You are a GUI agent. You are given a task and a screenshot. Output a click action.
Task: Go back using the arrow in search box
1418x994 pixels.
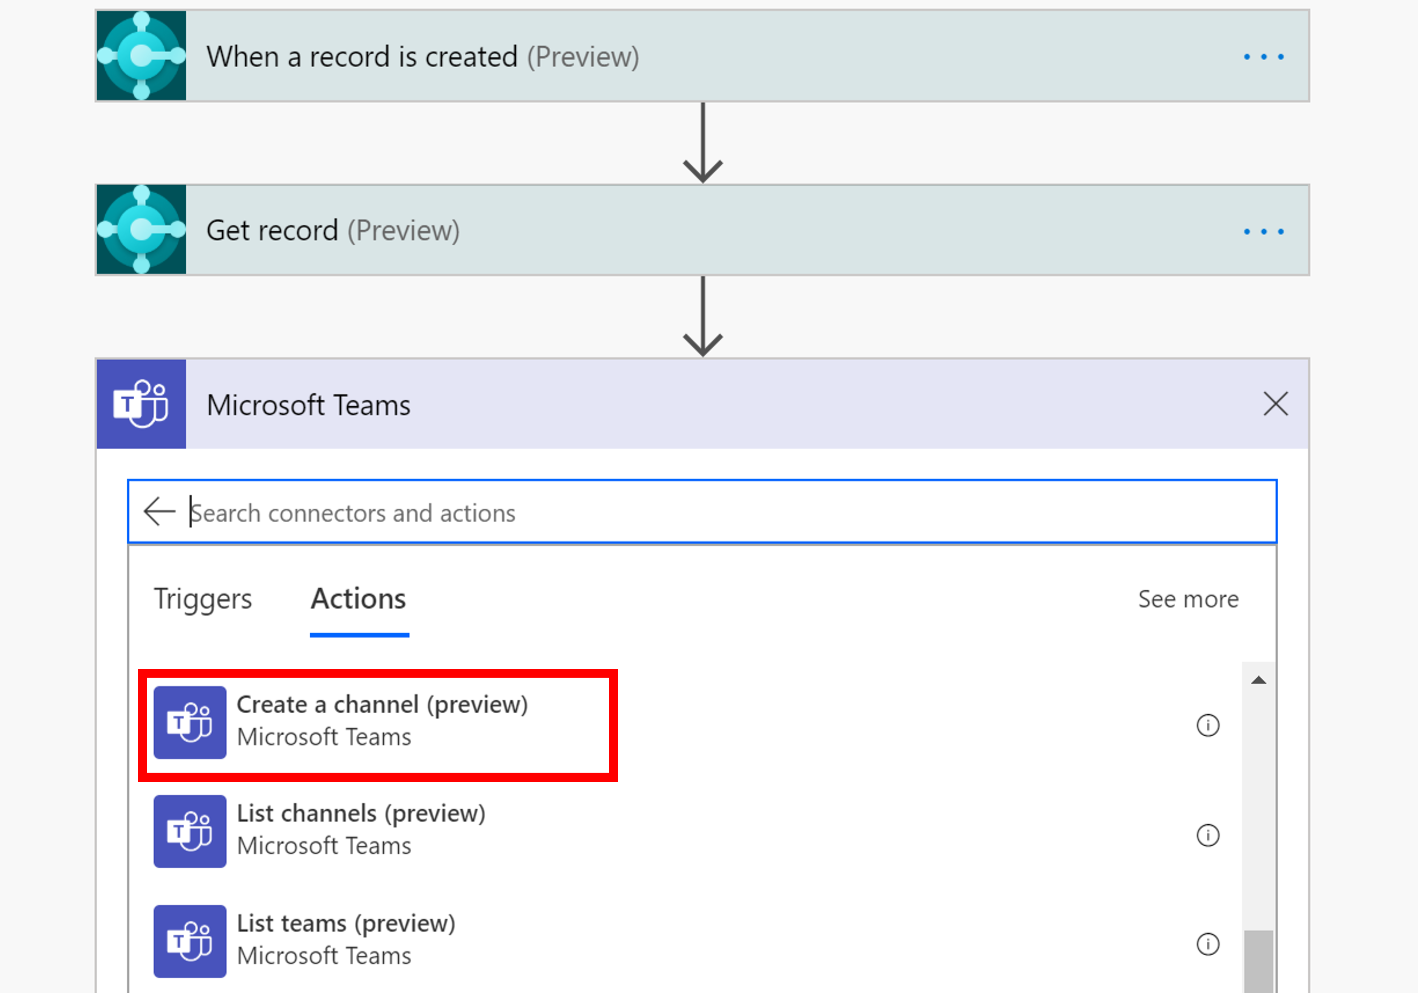tap(159, 512)
